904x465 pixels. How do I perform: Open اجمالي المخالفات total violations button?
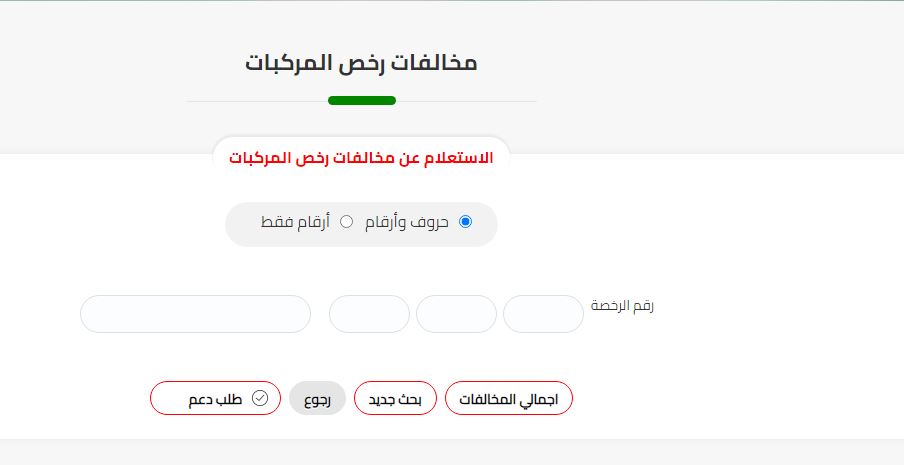(x=508, y=398)
